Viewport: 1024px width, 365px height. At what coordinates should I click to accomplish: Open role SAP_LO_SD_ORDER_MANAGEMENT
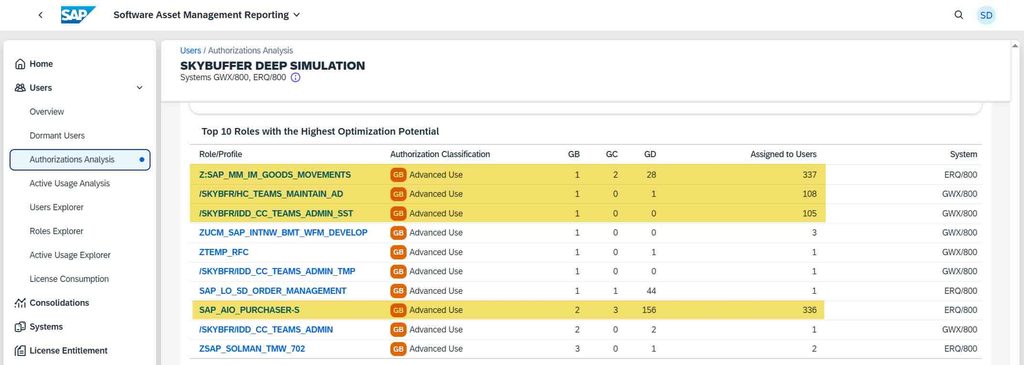point(273,291)
